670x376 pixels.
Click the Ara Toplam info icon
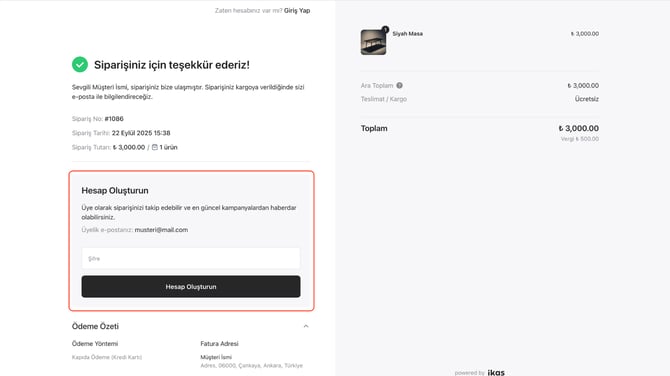pos(399,85)
